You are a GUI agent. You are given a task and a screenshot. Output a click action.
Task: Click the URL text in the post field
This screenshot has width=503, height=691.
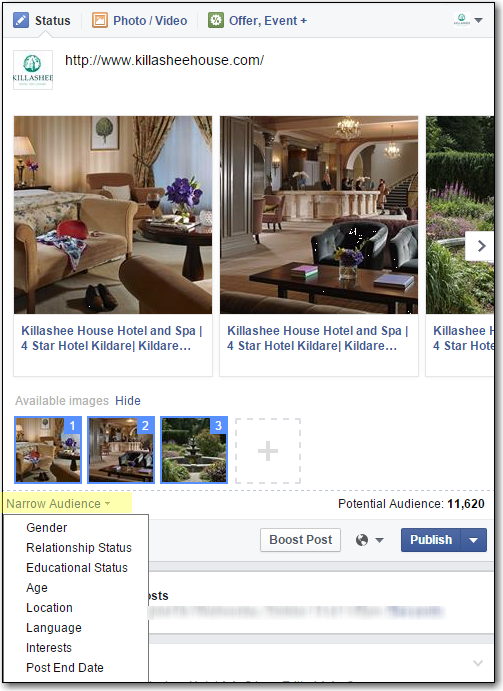(164, 60)
